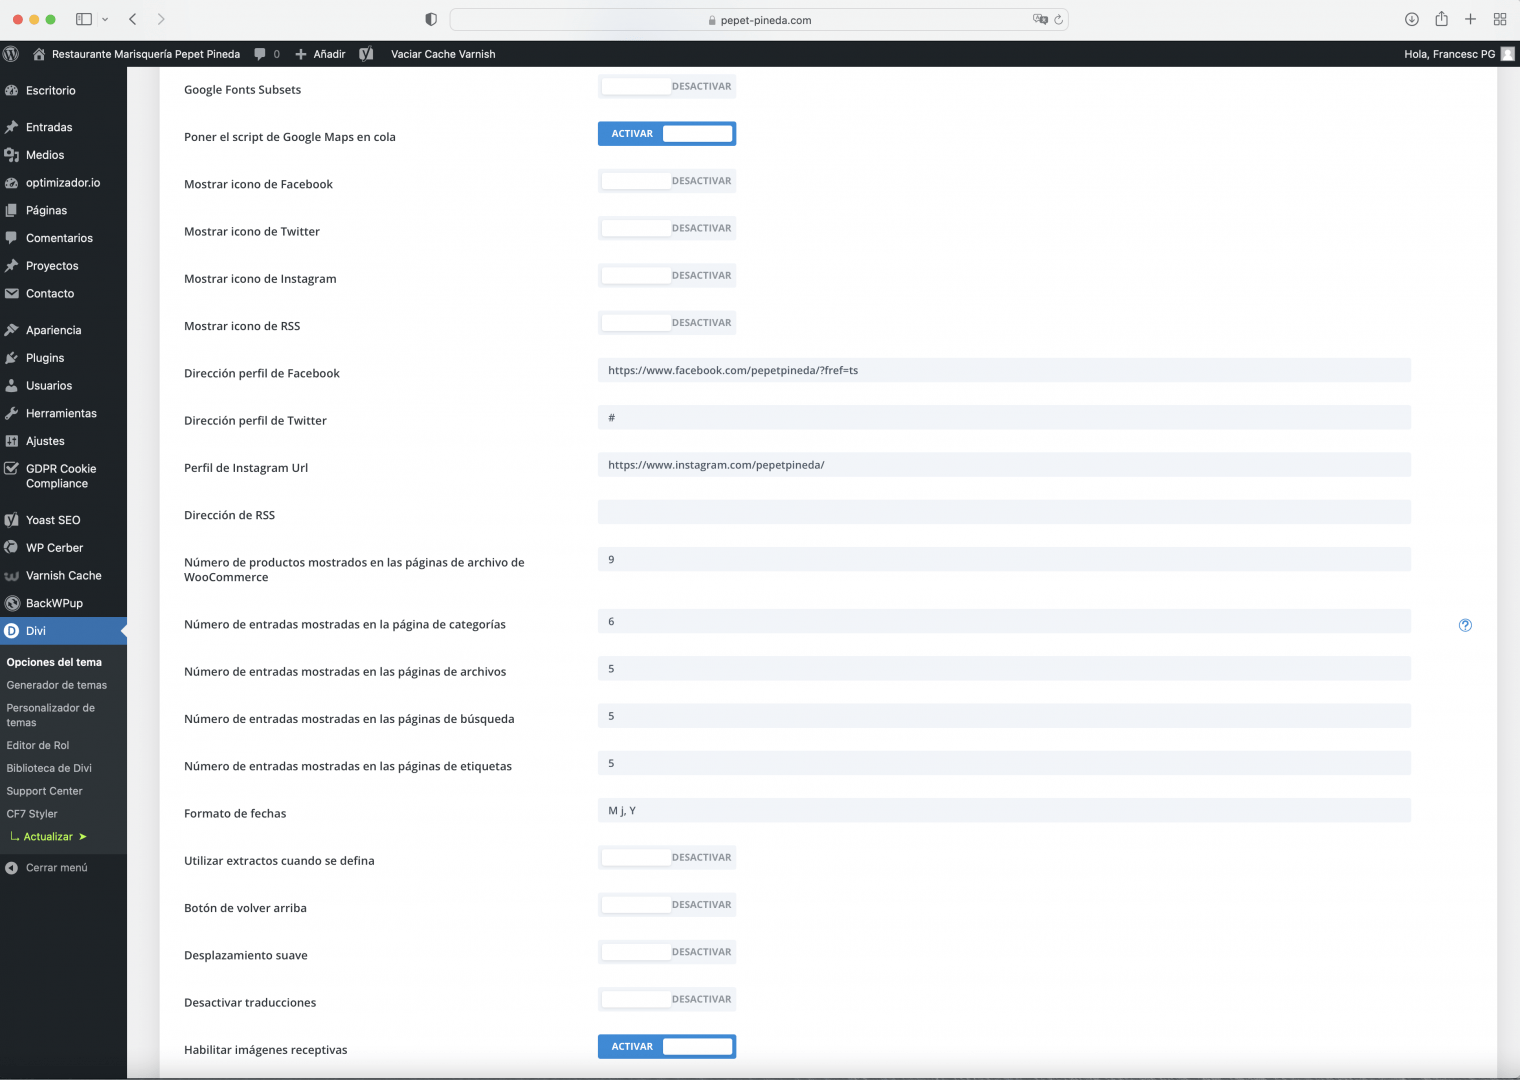Click the BackWPup icon in sidebar
The width and height of the screenshot is (1520, 1080).
tap(12, 603)
